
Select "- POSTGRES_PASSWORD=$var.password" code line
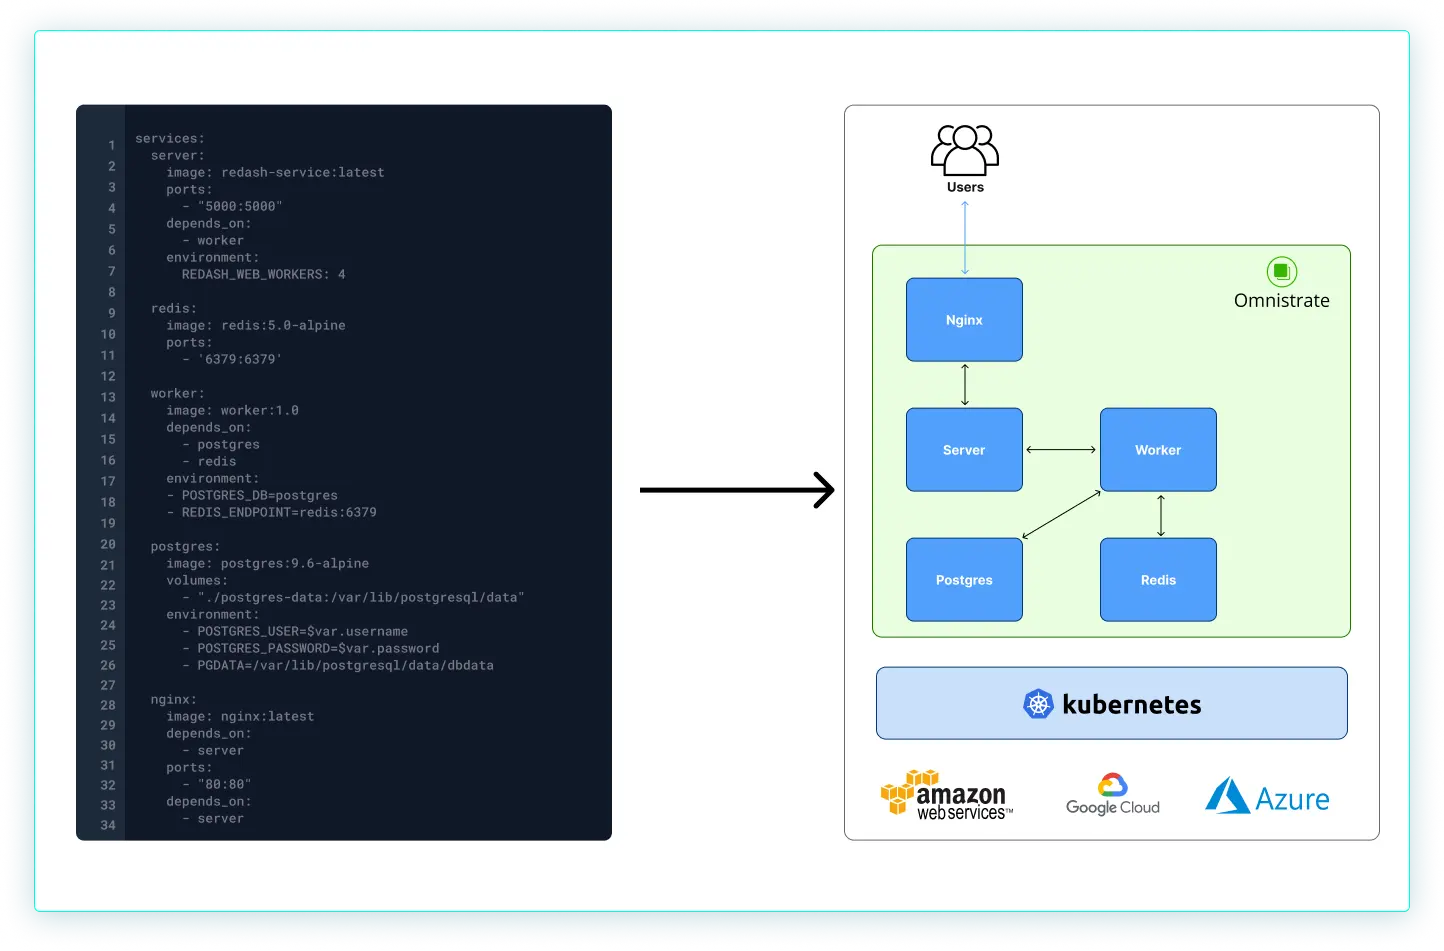click(x=310, y=649)
